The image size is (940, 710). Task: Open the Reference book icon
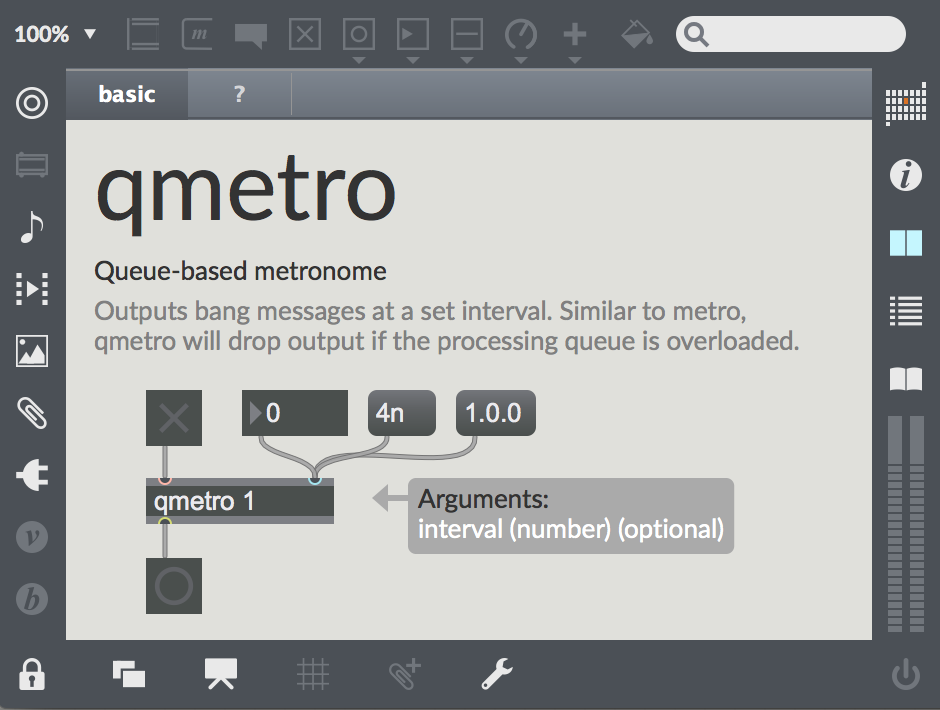tap(906, 379)
